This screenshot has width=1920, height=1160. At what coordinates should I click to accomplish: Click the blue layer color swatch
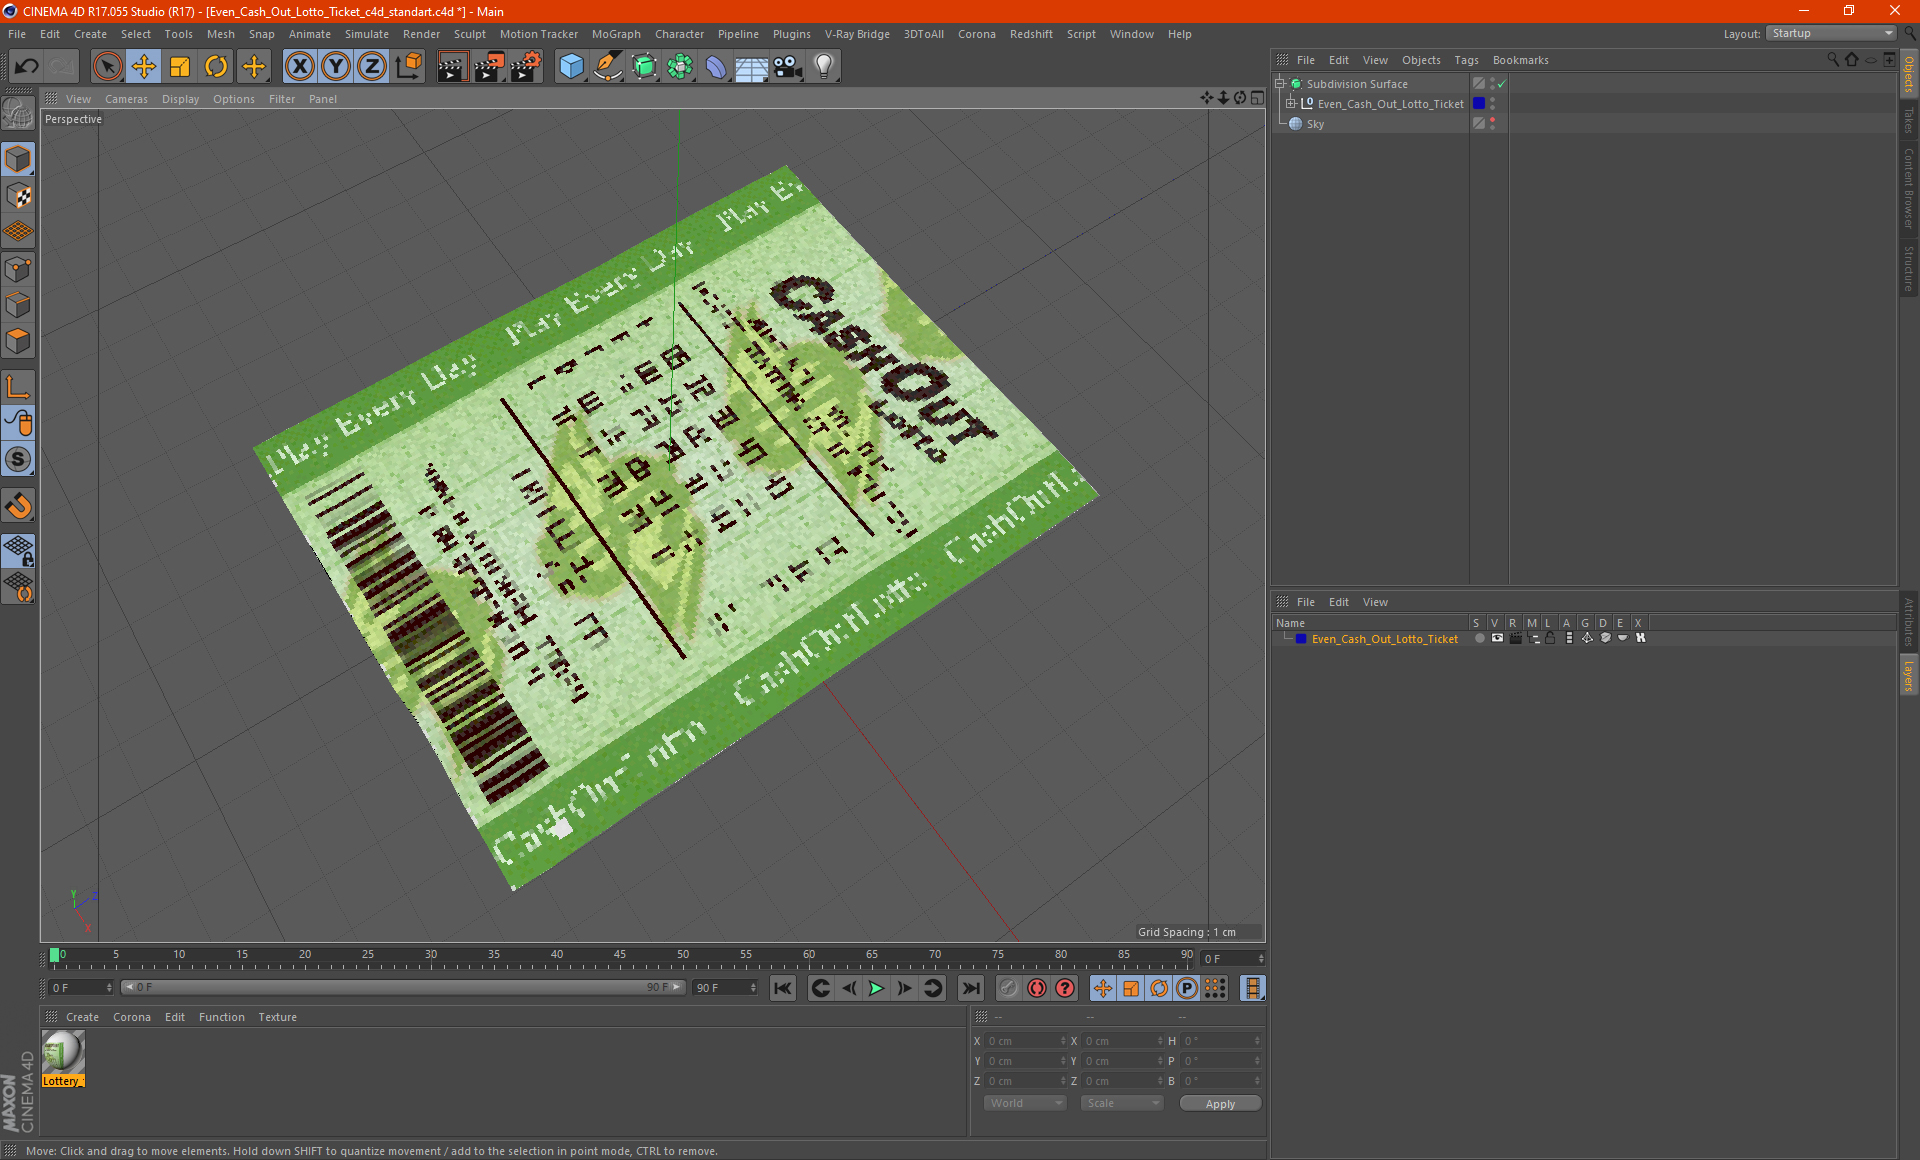click(1300, 639)
